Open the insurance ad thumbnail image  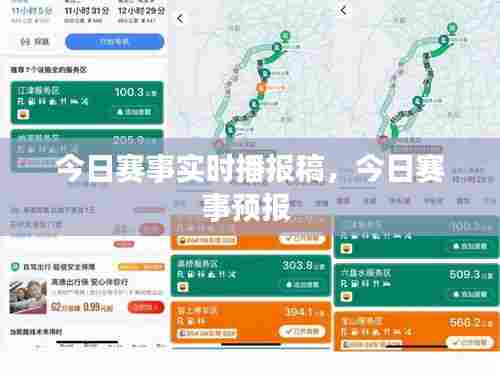pos(28,297)
